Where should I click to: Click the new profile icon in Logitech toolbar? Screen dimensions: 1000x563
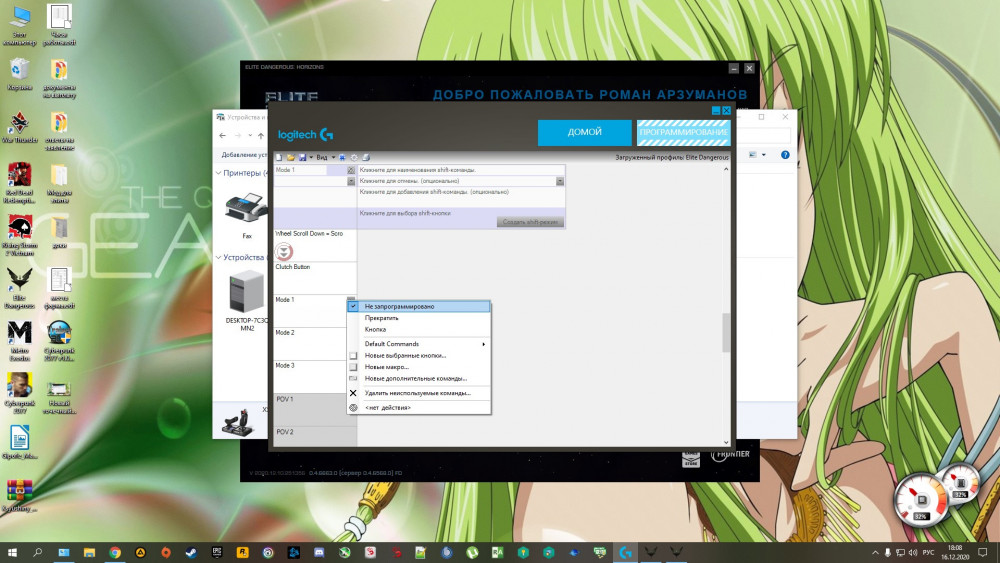coord(279,157)
